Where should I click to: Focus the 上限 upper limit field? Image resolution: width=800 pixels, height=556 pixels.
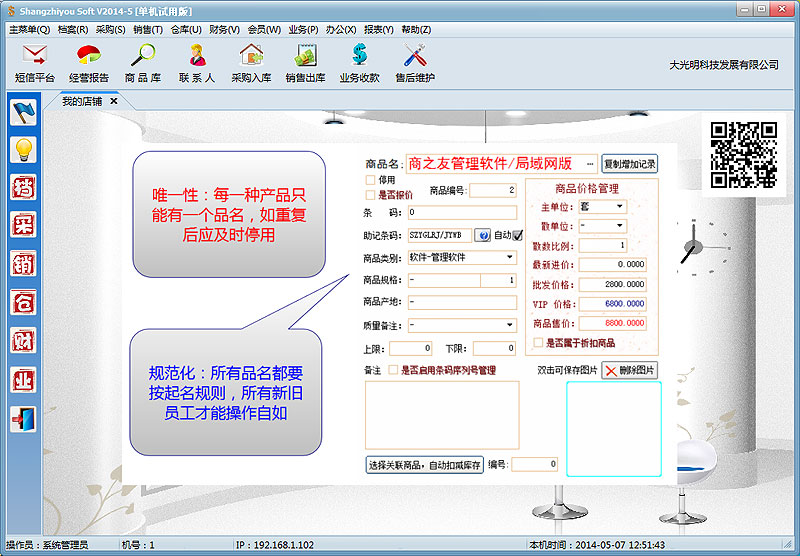click(x=411, y=348)
